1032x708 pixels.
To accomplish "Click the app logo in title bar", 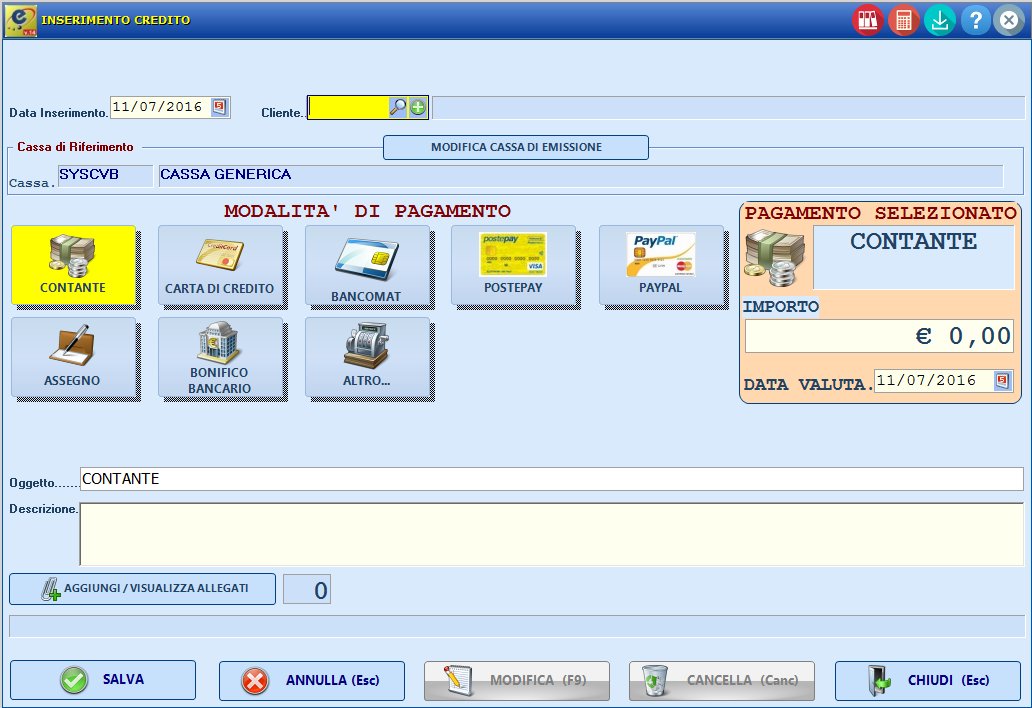I will click(x=21, y=20).
